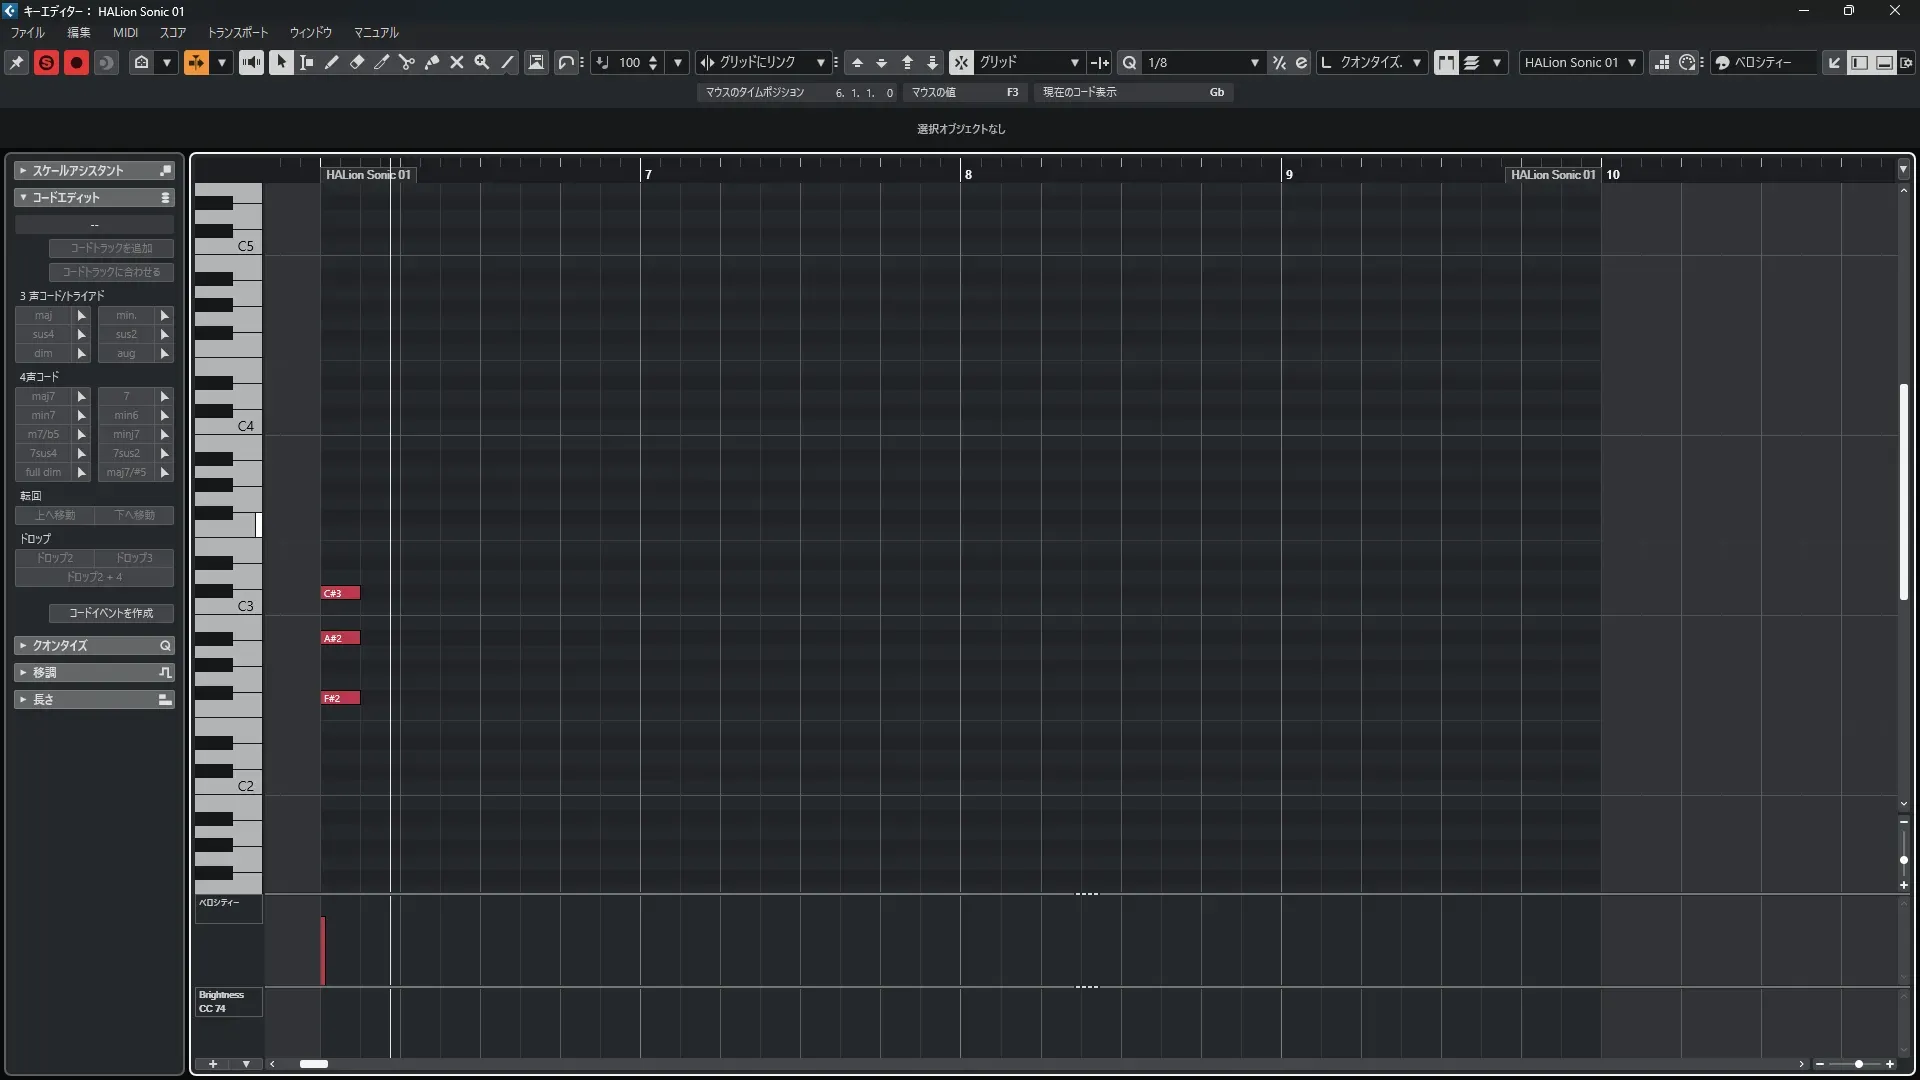
Task: Select the Draw pencil tool
Action: pyautogui.click(x=331, y=62)
